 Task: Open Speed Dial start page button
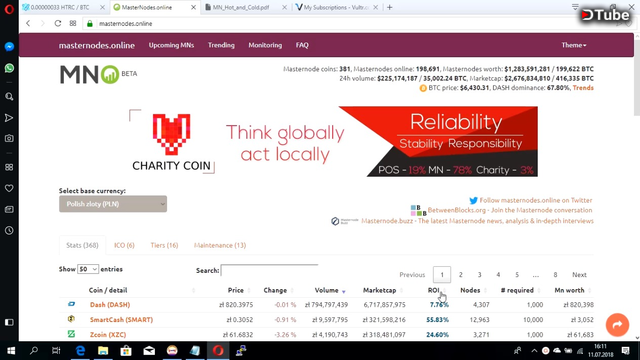click(73, 23)
